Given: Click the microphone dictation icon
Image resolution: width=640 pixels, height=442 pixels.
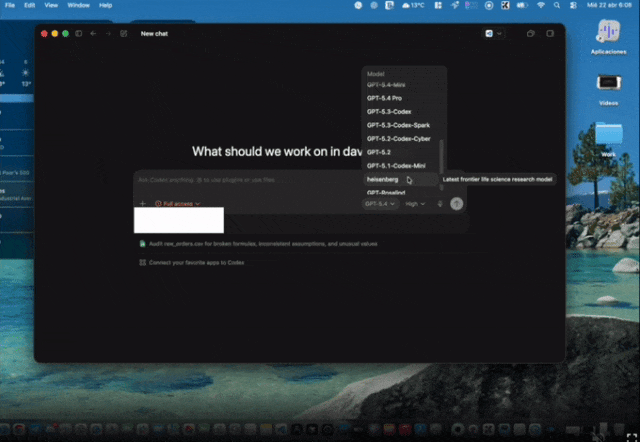Looking at the screenshot, I should [440, 203].
